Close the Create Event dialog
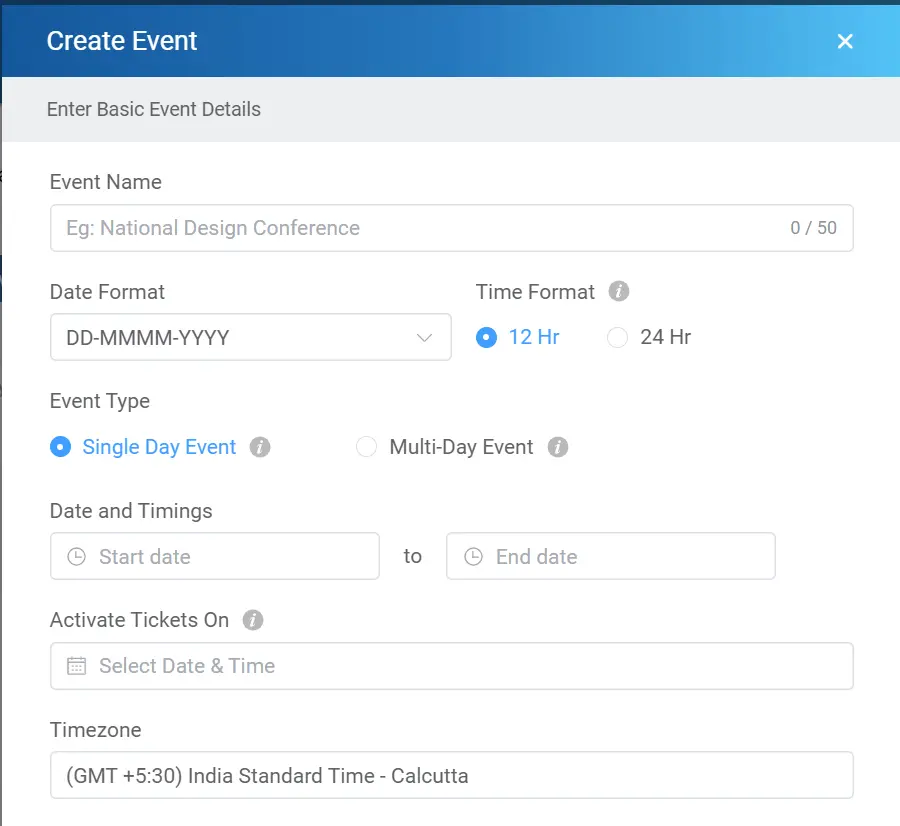Image resolution: width=900 pixels, height=826 pixels. point(844,41)
